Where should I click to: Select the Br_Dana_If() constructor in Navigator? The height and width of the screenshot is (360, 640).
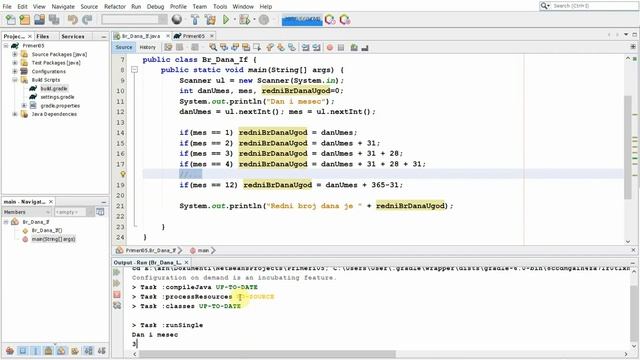coord(47,231)
